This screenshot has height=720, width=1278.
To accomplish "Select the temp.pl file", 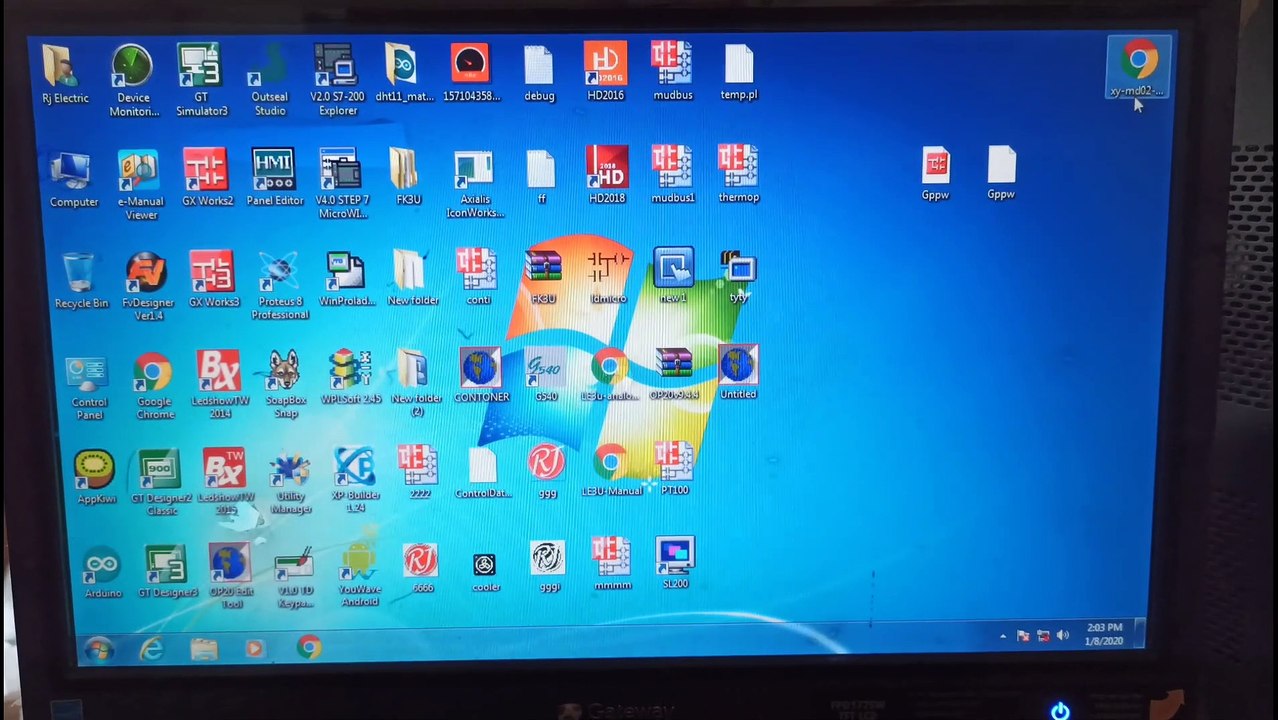I will point(739,72).
